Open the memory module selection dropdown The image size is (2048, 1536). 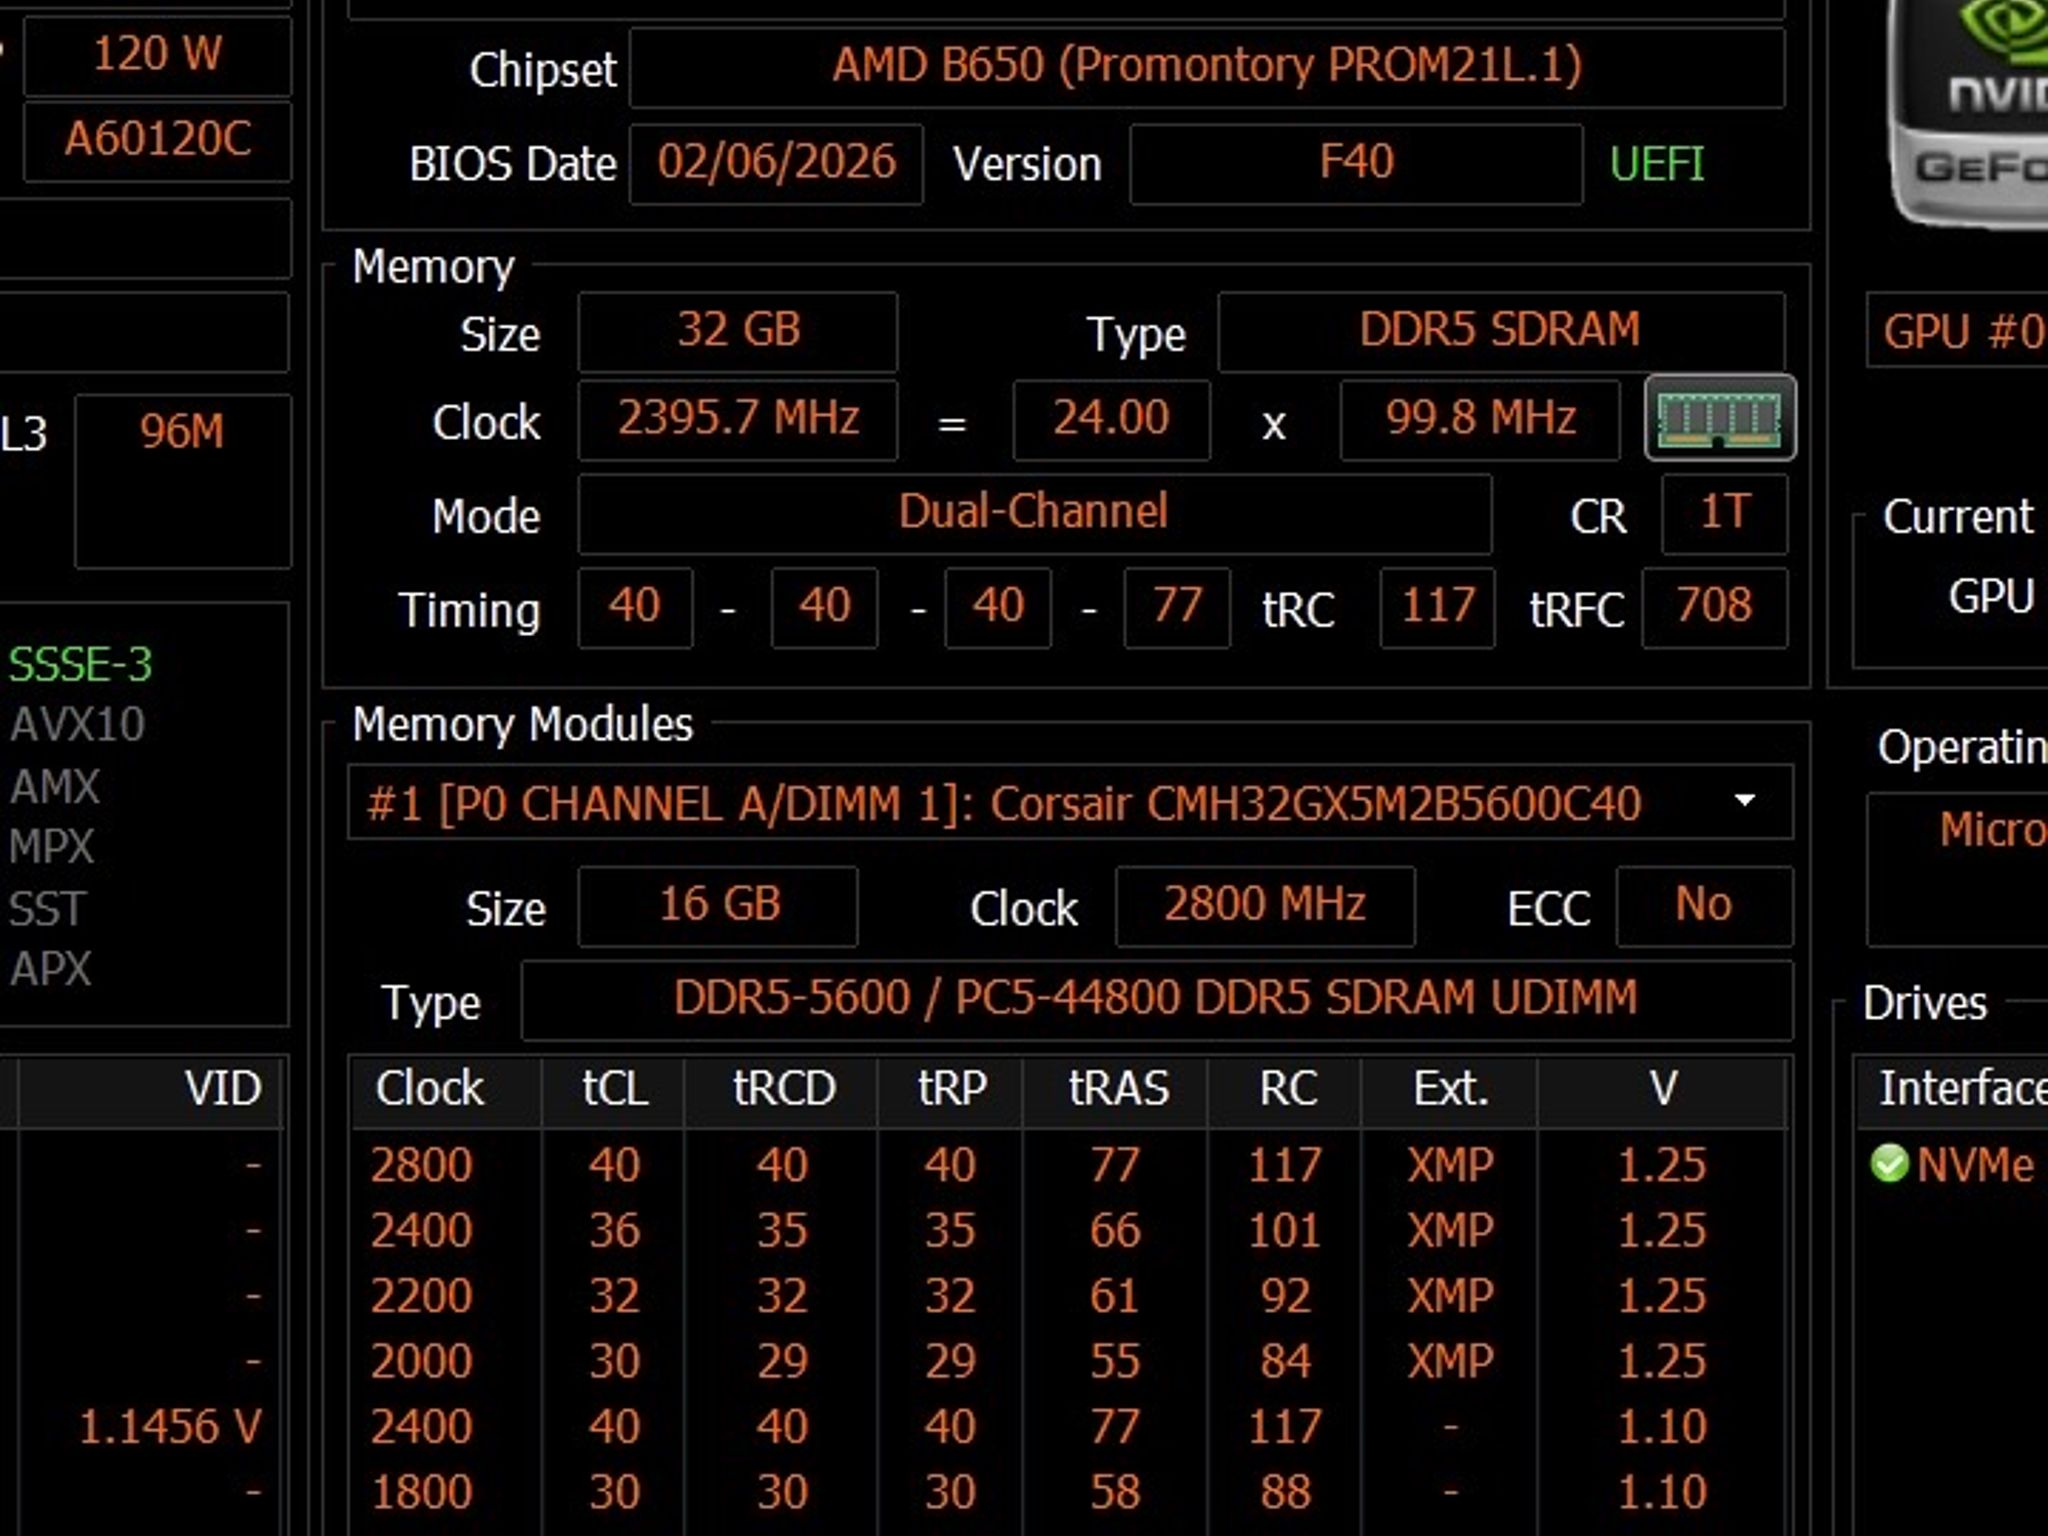[x=1070, y=802]
